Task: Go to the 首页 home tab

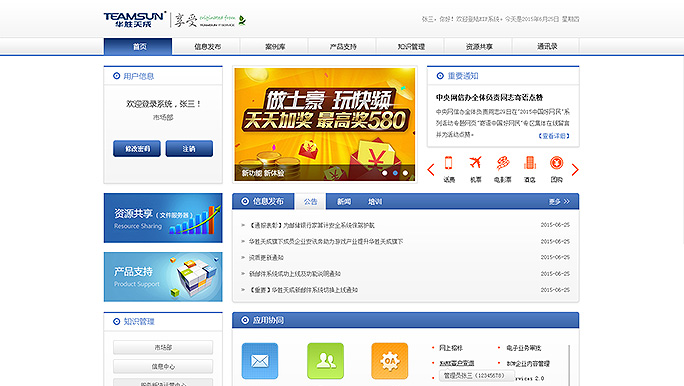Action: 138,46
